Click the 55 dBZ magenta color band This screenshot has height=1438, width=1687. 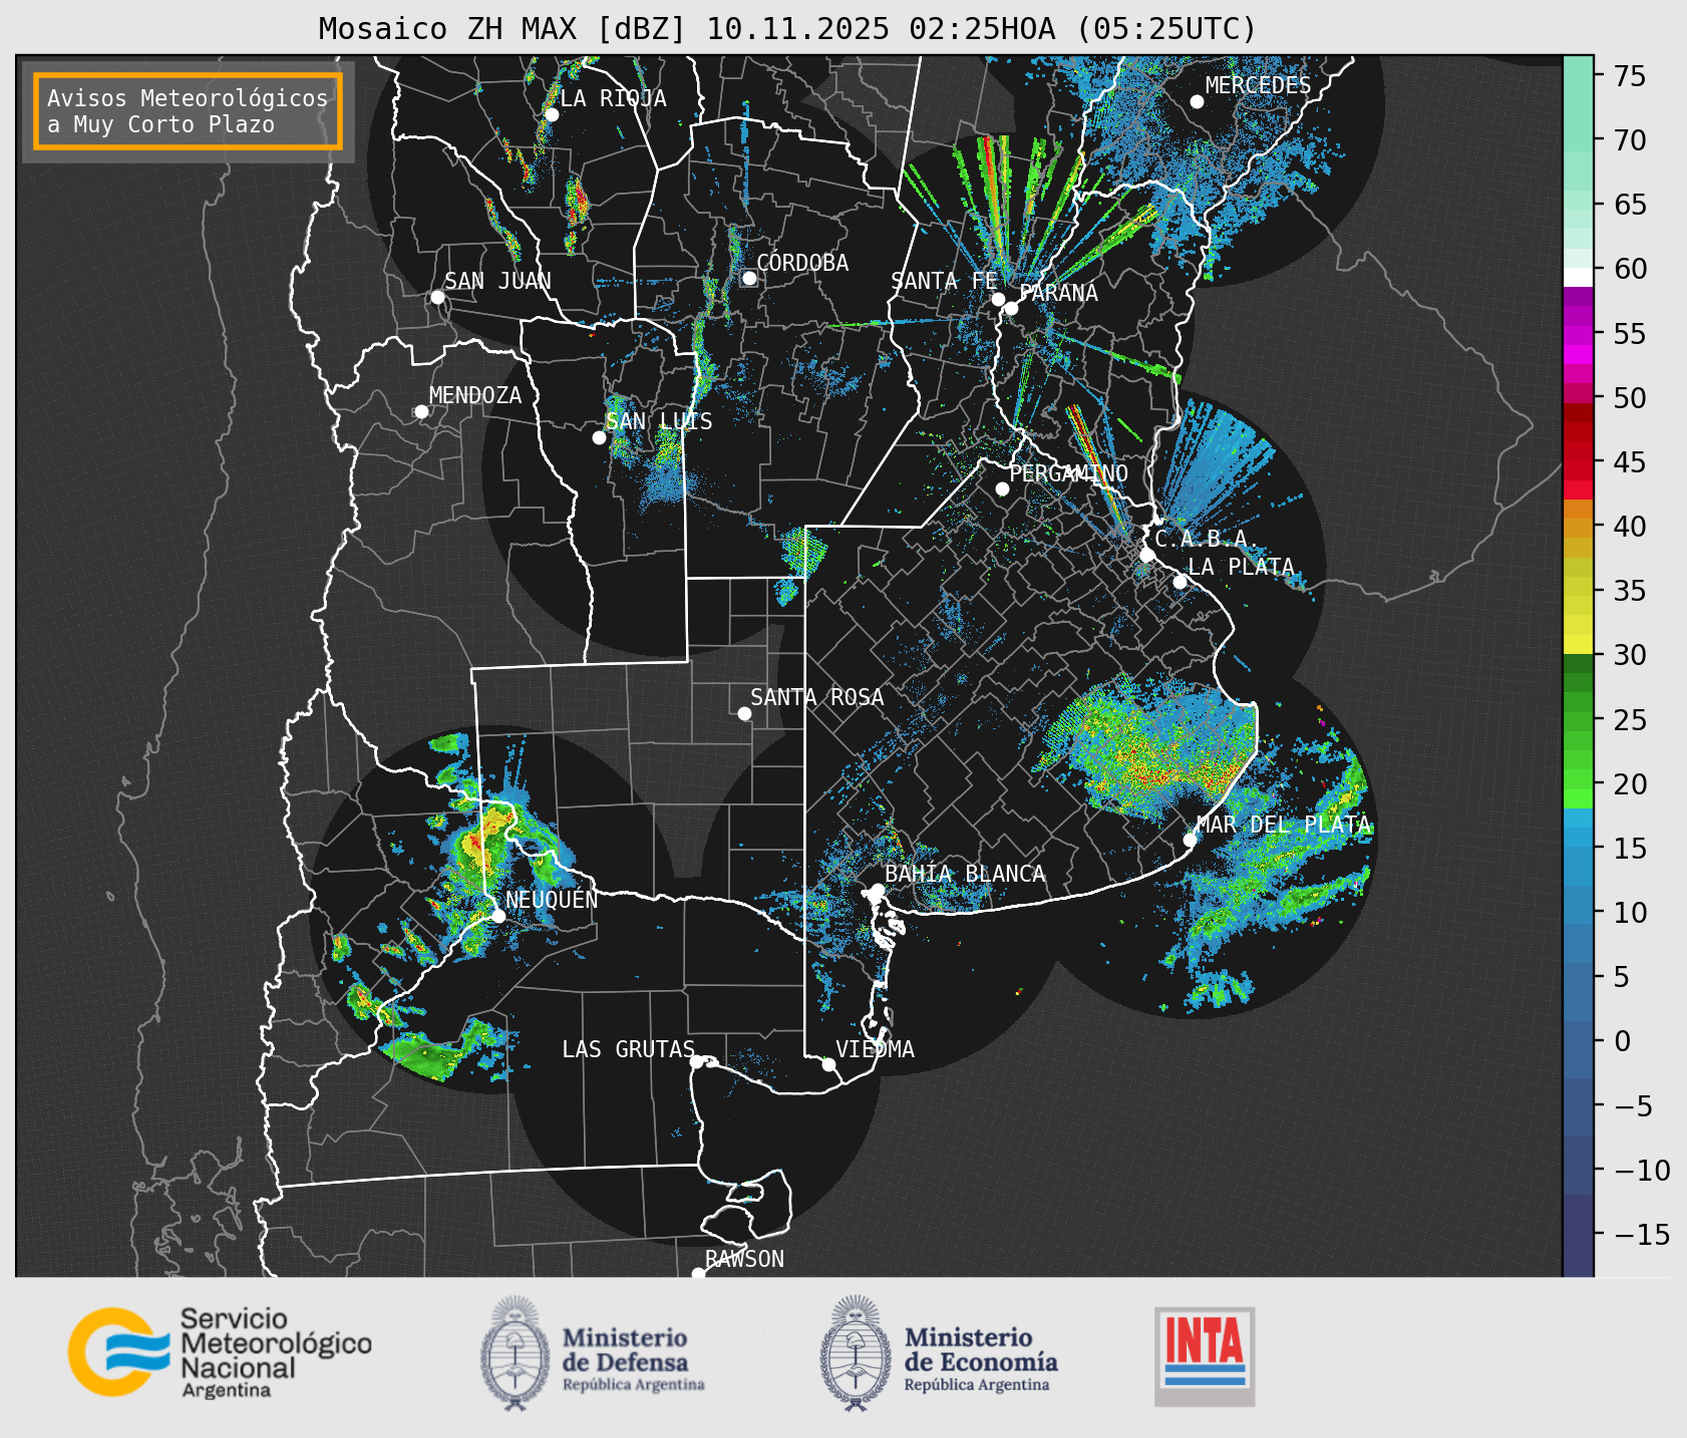tap(1578, 334)
